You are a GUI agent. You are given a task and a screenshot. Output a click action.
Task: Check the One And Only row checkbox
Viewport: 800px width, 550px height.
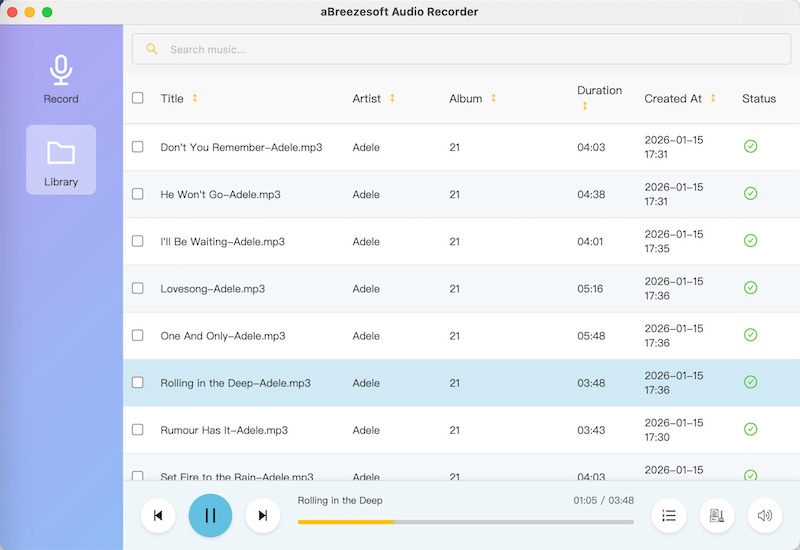coord(138,335)
